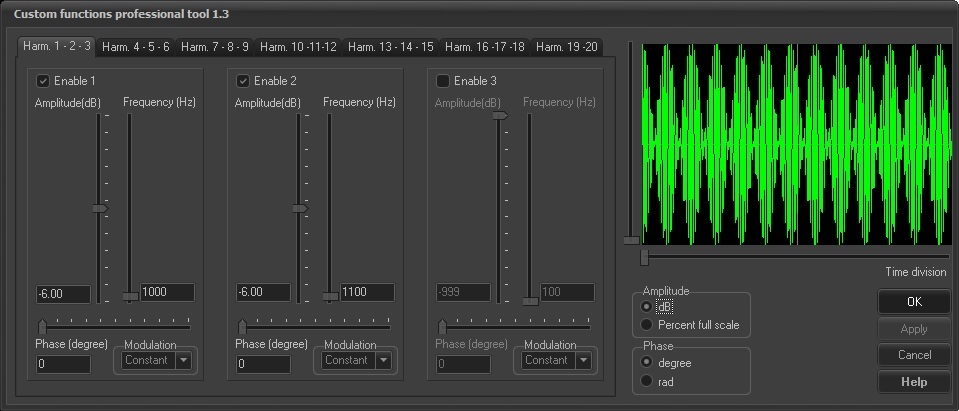Click the waveform vertical zoom slider thumb
Screen dimensions: 959x411
tap(631, 240)
